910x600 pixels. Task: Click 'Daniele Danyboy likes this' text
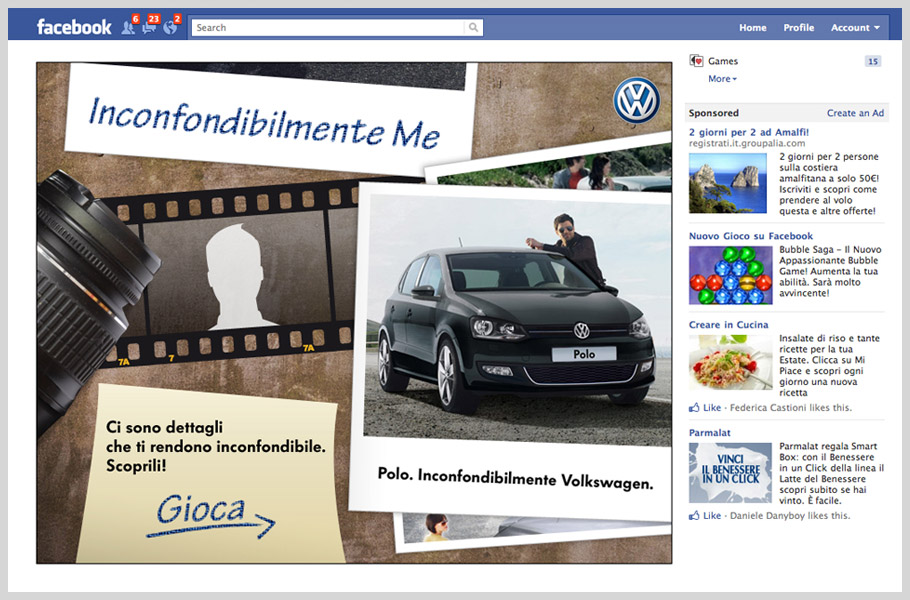pyautogui.click(x=789, y=516)
